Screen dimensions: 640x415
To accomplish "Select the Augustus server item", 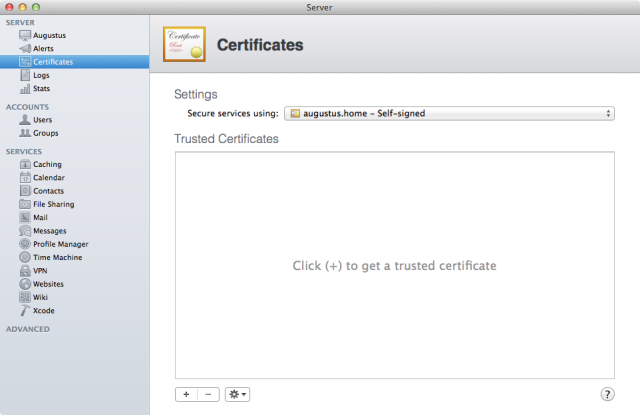I will pos(49,35).
